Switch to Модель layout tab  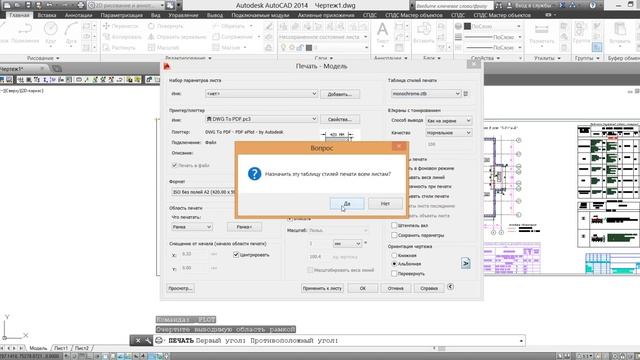(x=38, y=348)
